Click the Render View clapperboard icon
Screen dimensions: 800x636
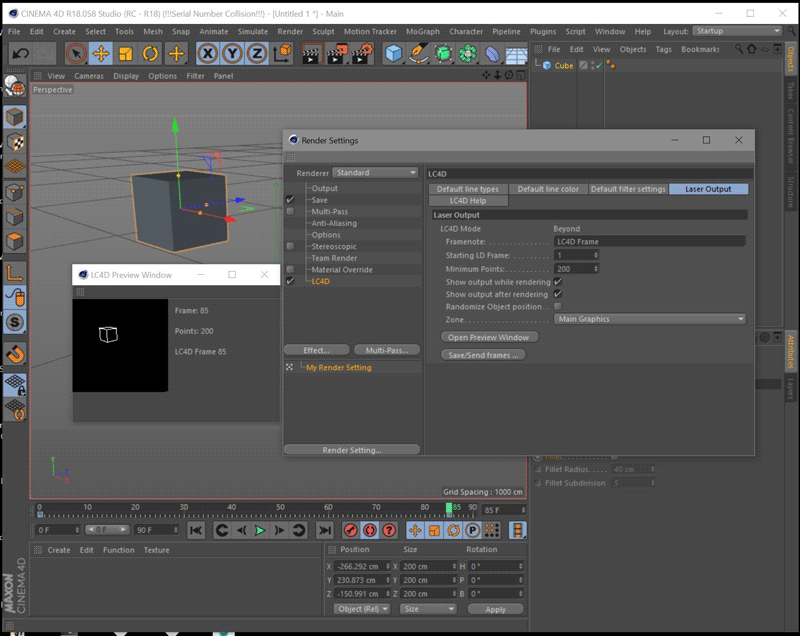pos(311,53)
